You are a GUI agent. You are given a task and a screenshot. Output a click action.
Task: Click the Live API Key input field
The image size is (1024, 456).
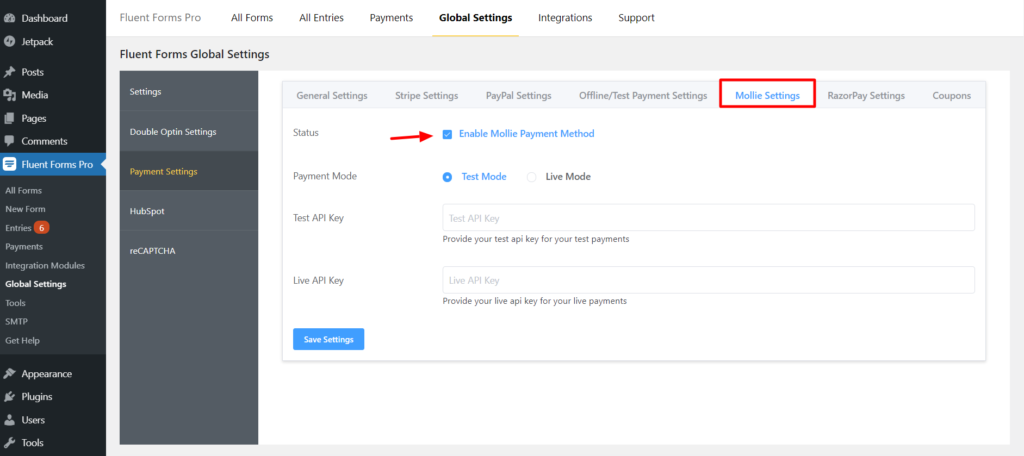708,280
